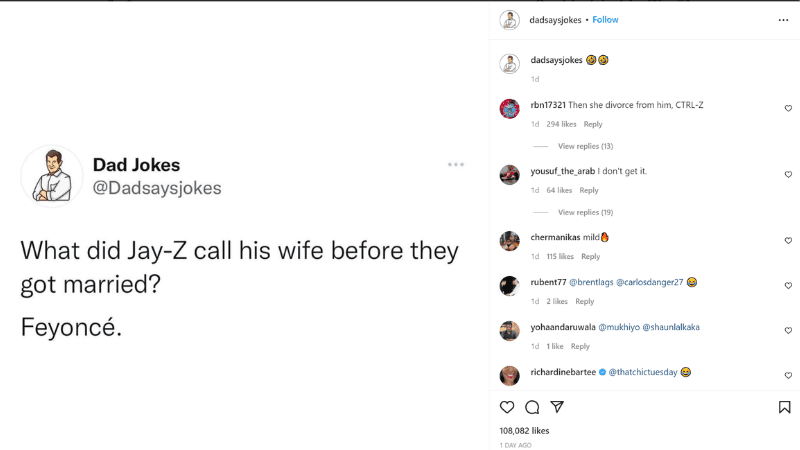Save post with the bookmark icon
The image size is (800, 450).
pyautogui.click(x=785, y=407)
